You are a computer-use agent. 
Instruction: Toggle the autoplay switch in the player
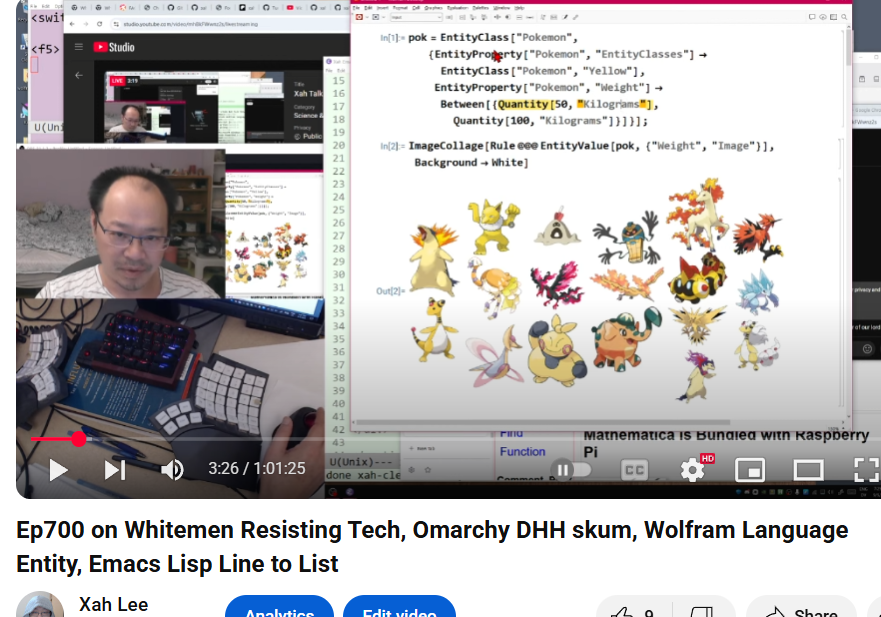pyautogui.click(x=571, y=469)
